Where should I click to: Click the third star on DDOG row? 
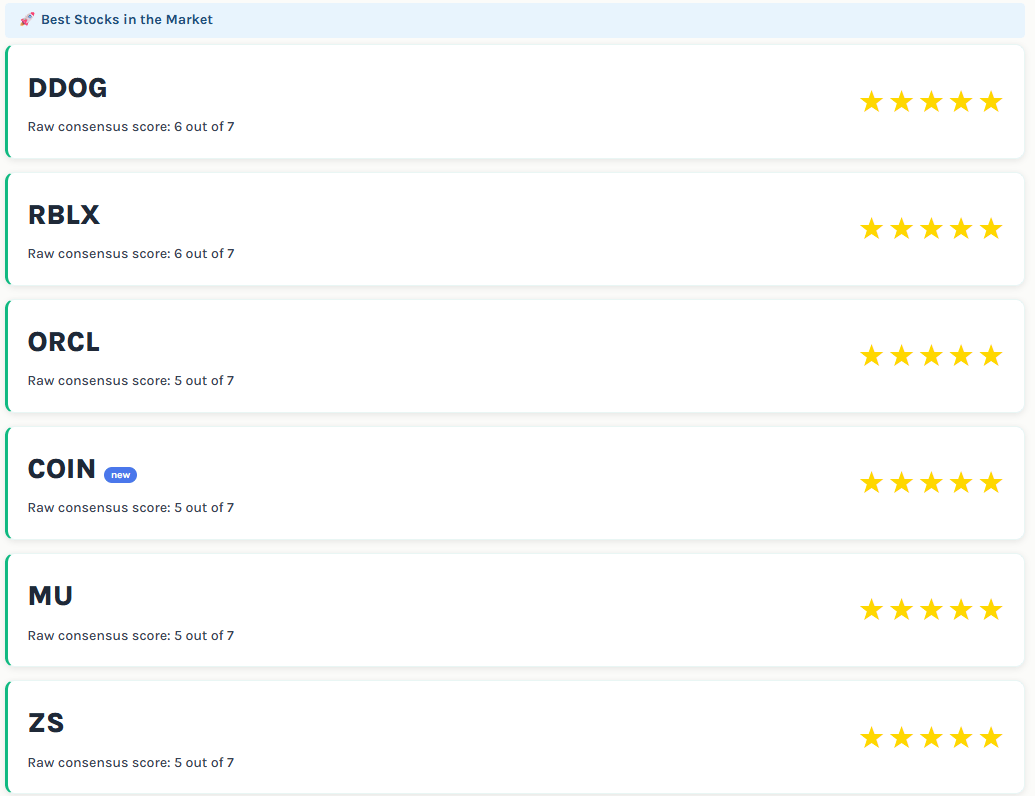[x=931, y=102]
